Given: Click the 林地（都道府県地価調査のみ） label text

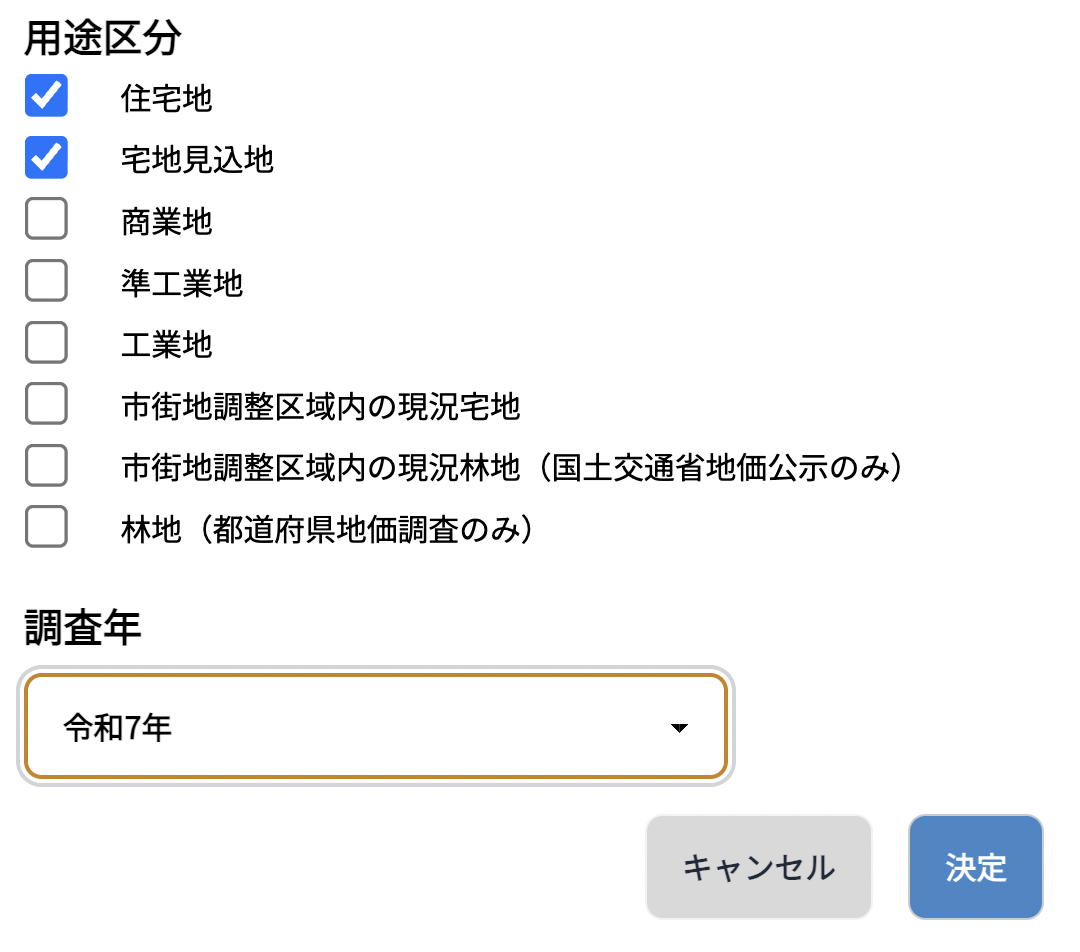Looking at the screenshot, I should click(x=327, y=529).
